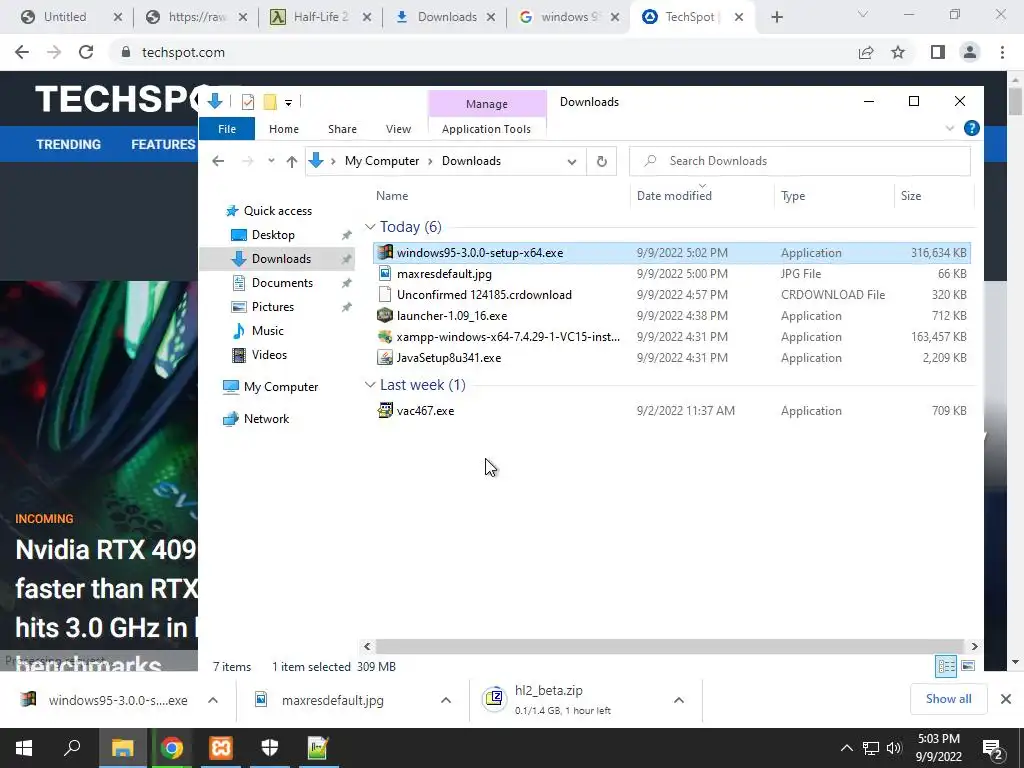Go back in Explorer navigation
1024x768 pixels.
[x=218, y=161]
